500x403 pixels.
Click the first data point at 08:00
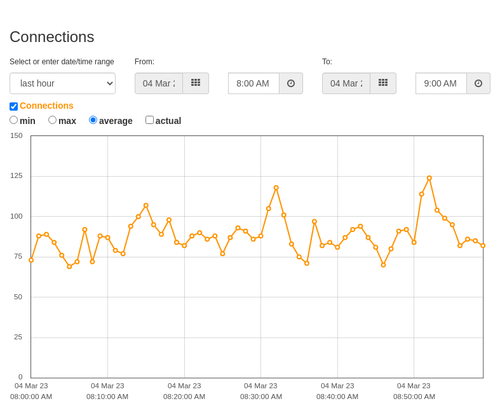coord(31,260)
